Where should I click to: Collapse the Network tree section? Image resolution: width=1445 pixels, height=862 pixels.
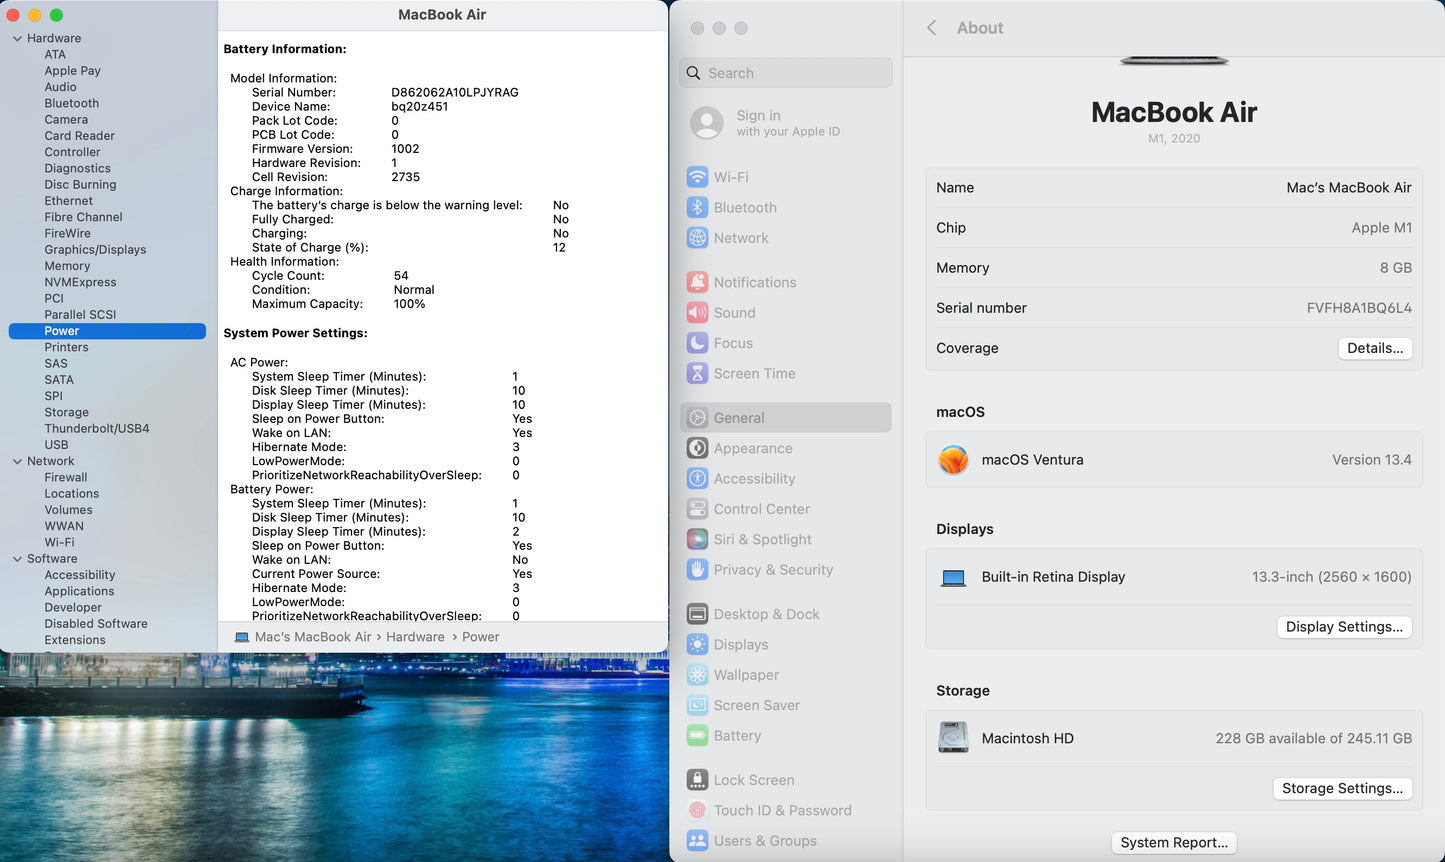tap(17, 461)
